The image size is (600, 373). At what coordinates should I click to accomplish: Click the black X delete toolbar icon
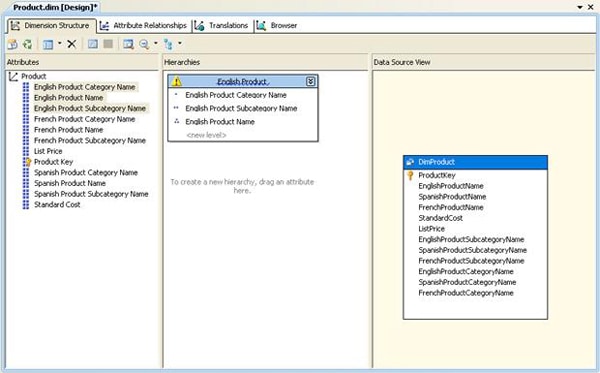72,44
